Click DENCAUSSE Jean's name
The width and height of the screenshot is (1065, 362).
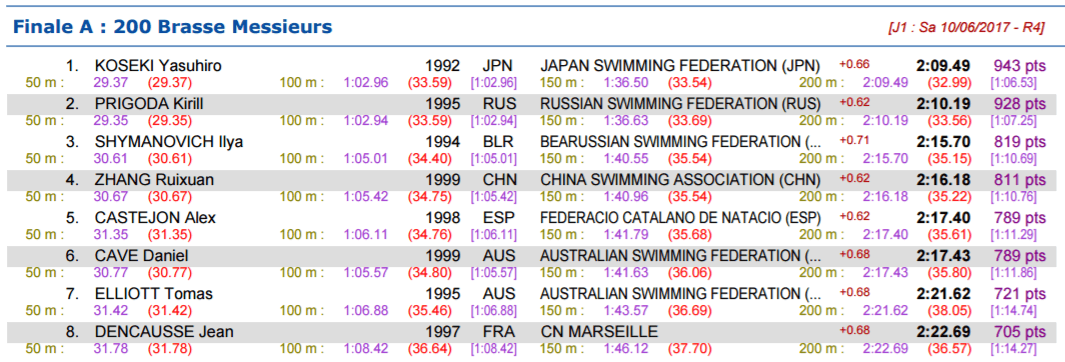(164, 332)
